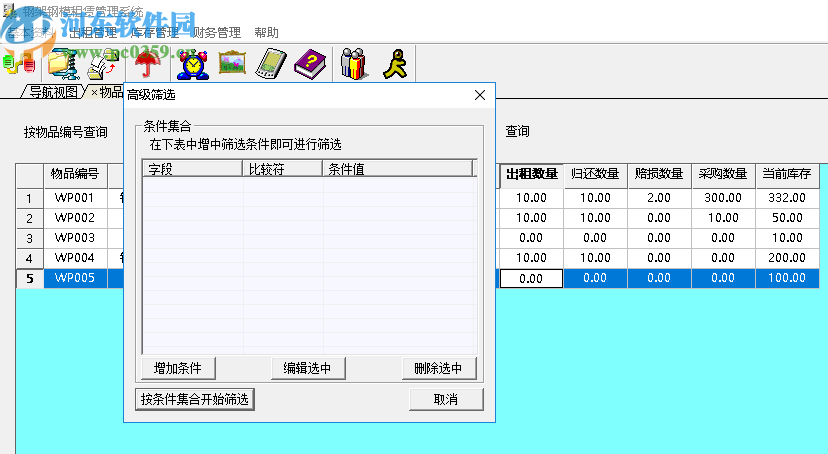The image size is (828, 454).
Task: Click row header number 1
Action: [x=30, y=198]
